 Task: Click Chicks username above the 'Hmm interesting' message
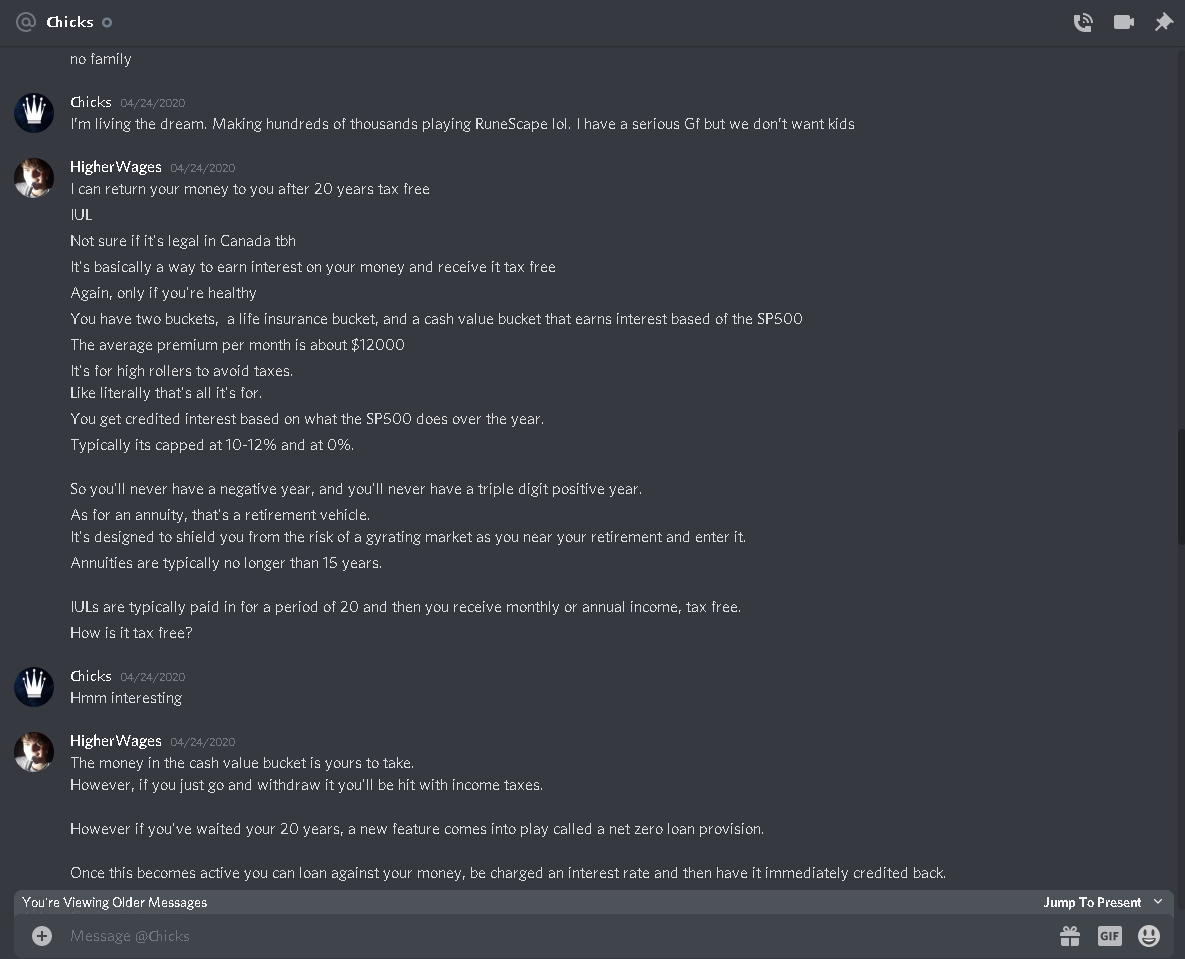[x=91, y=676]
